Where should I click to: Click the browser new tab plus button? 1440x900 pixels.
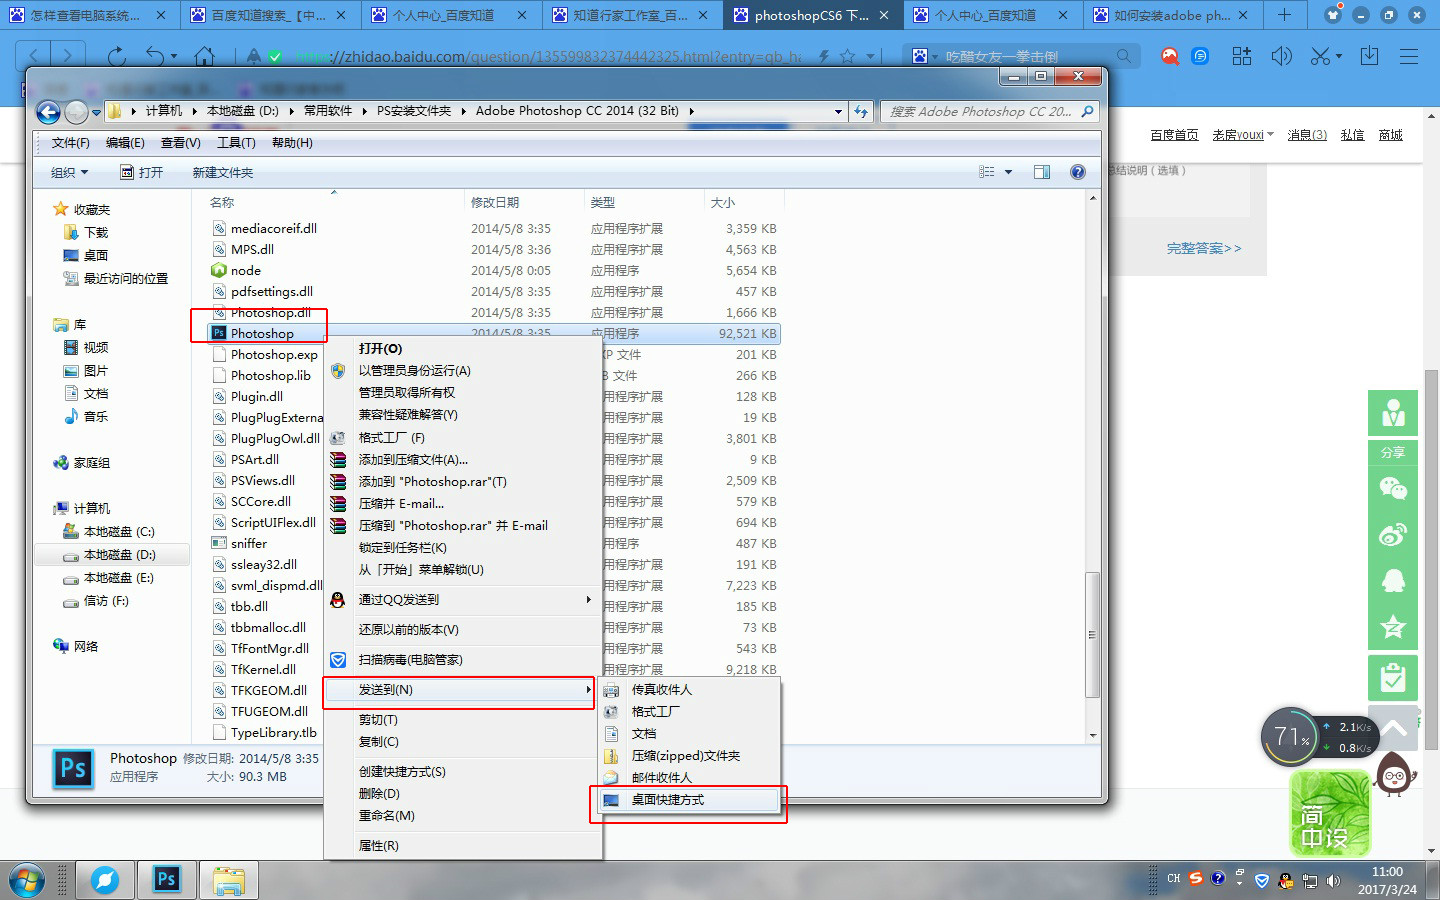coord(1285,15)
